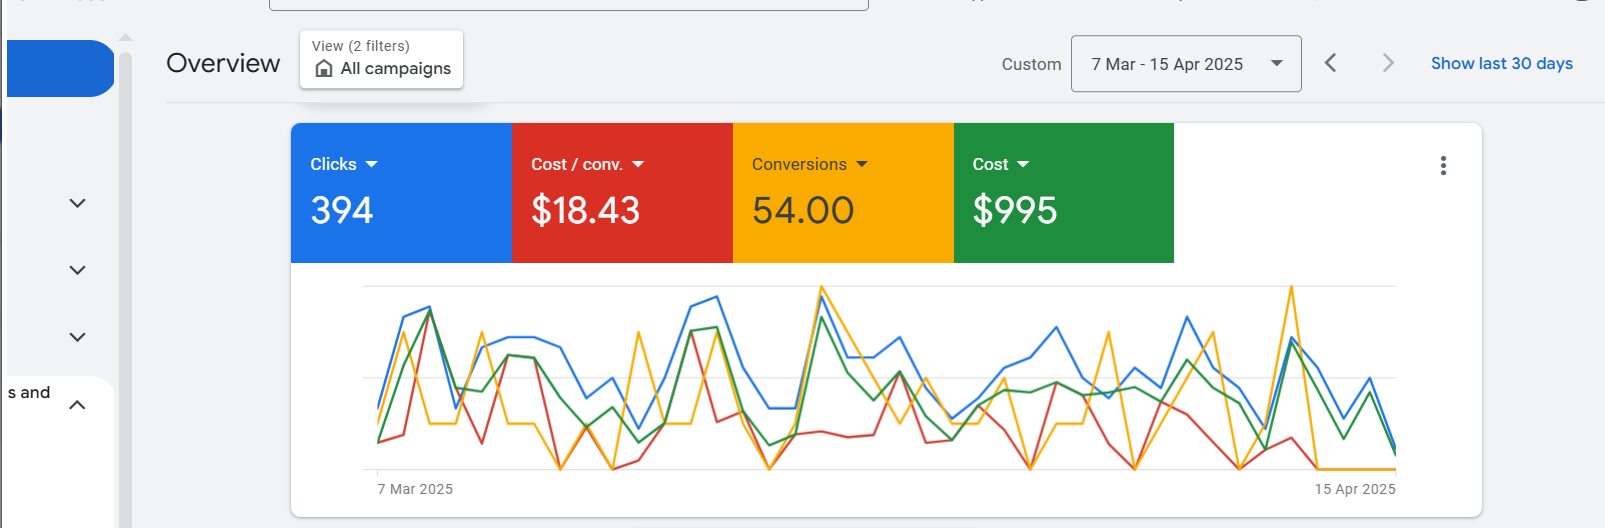Expand the first collapsed sidebar section

[x=77, y=203]
